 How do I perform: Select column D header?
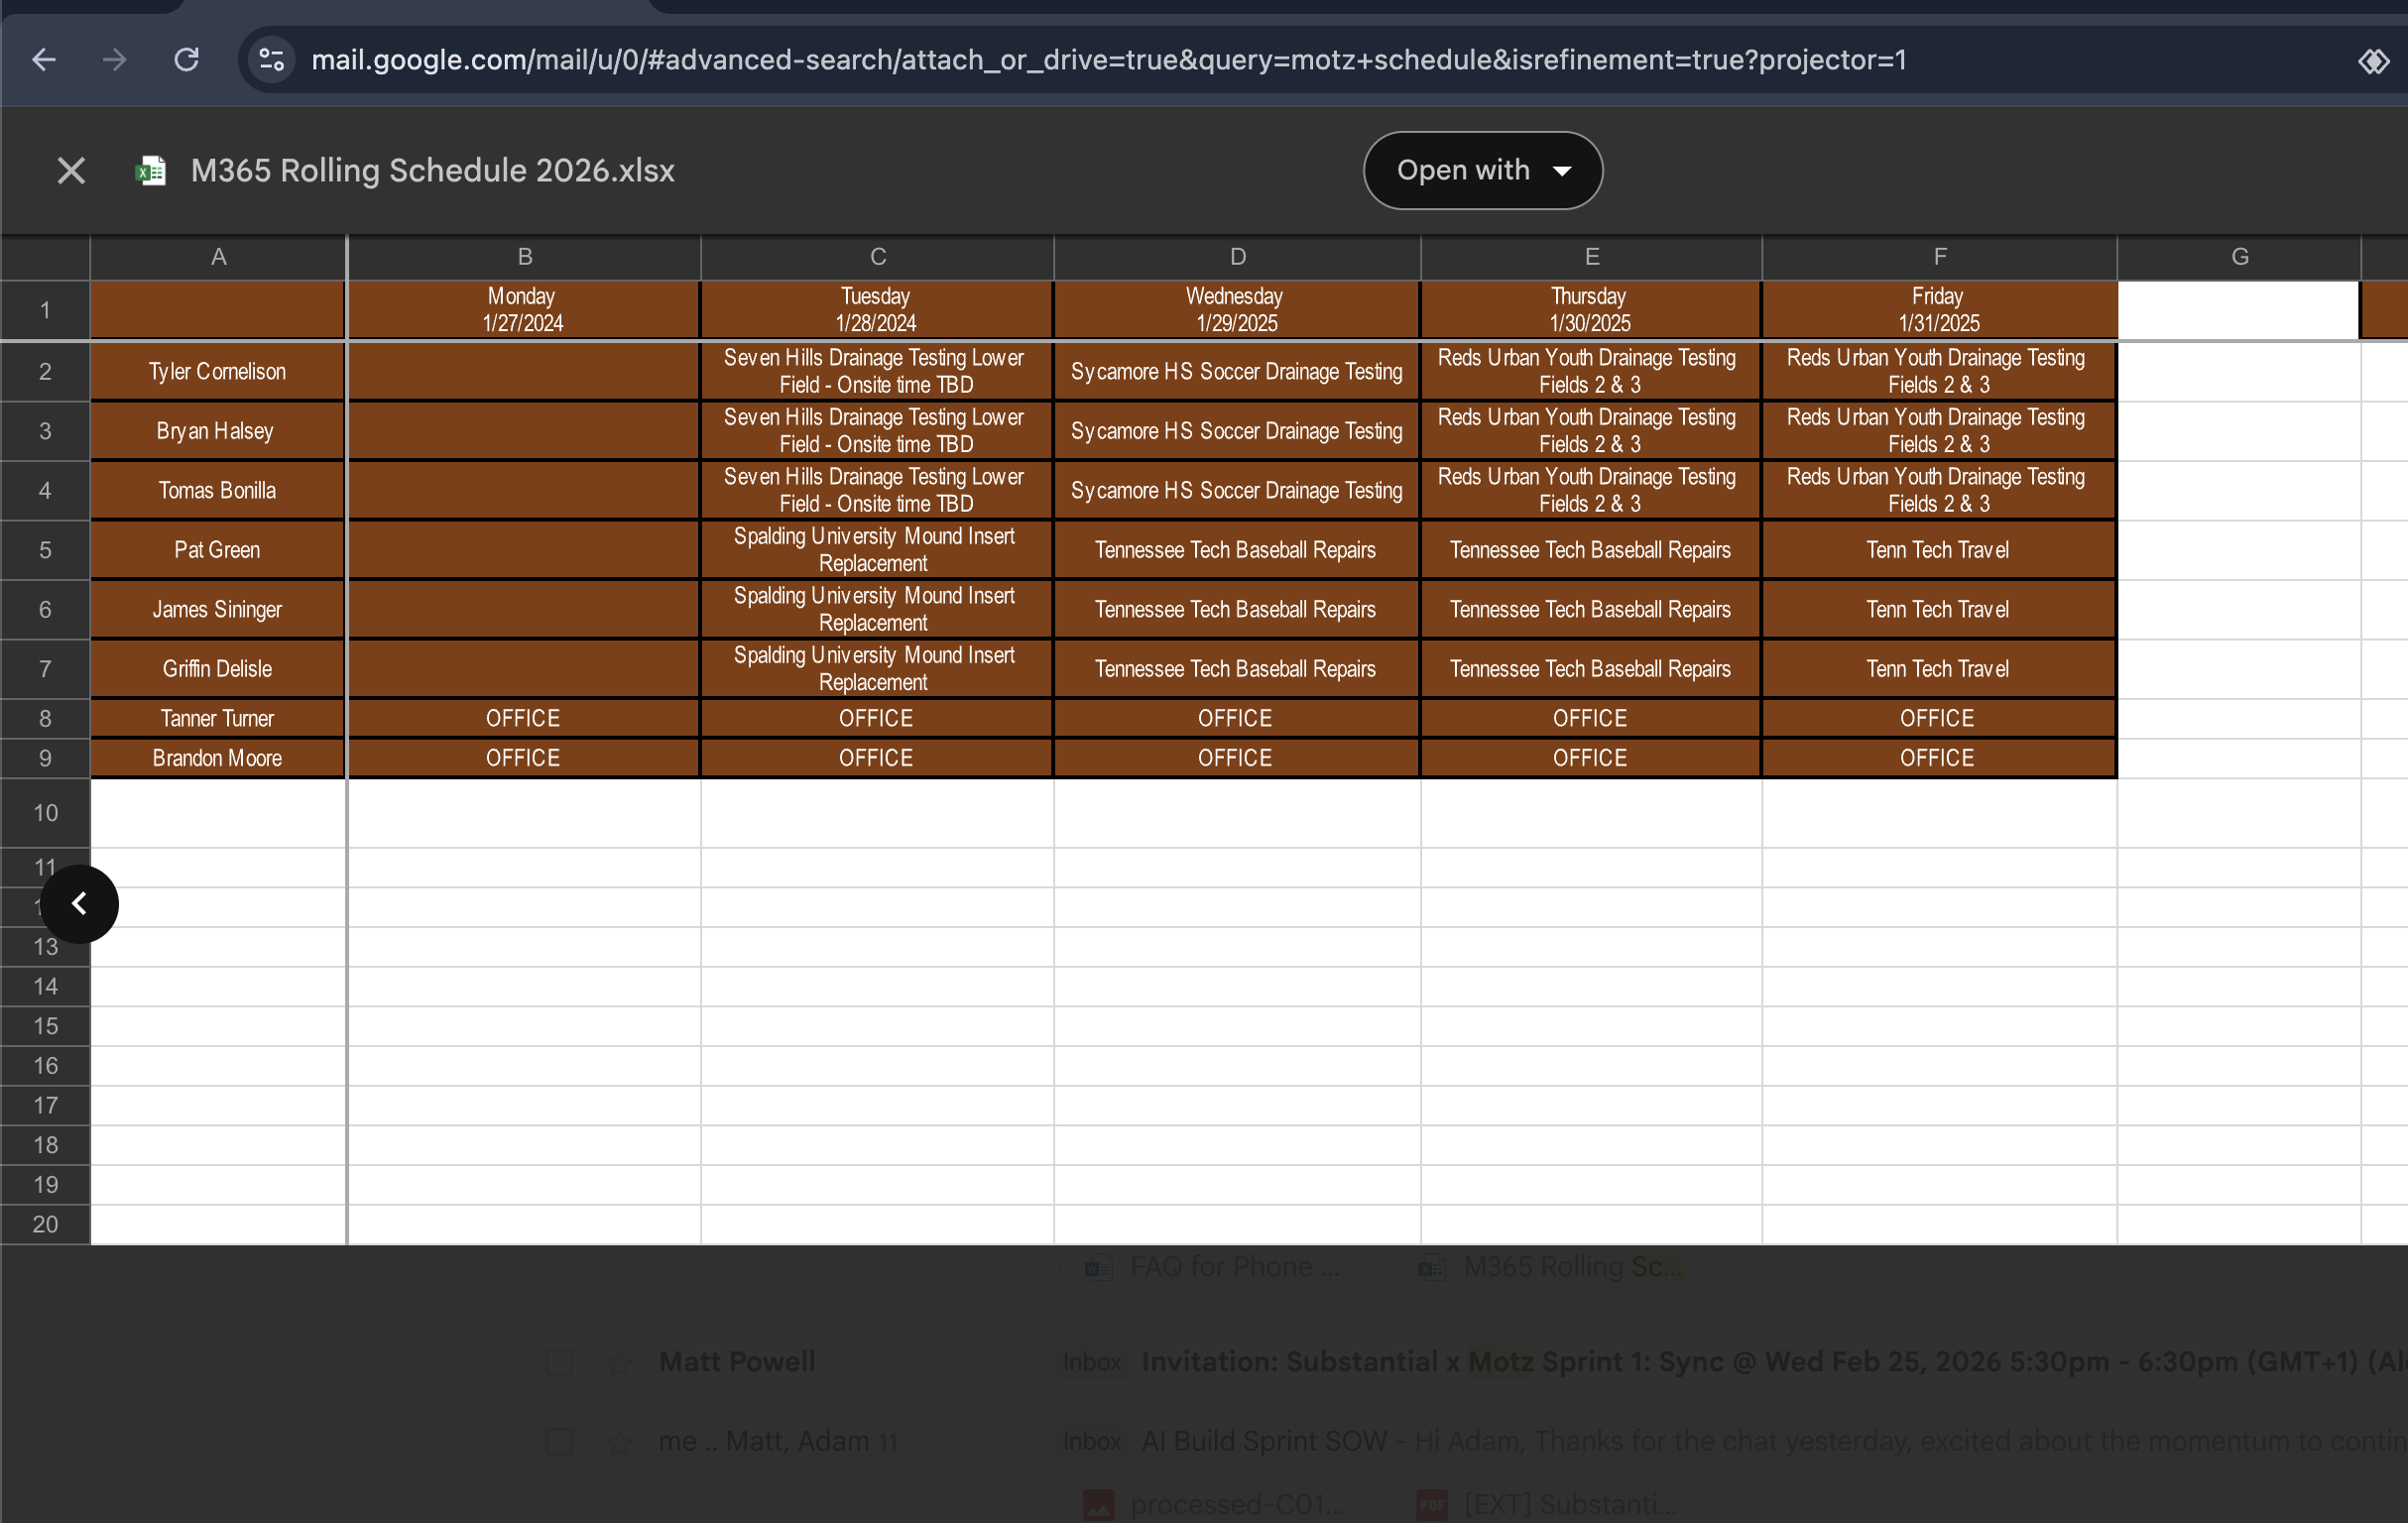(1237, 257)
